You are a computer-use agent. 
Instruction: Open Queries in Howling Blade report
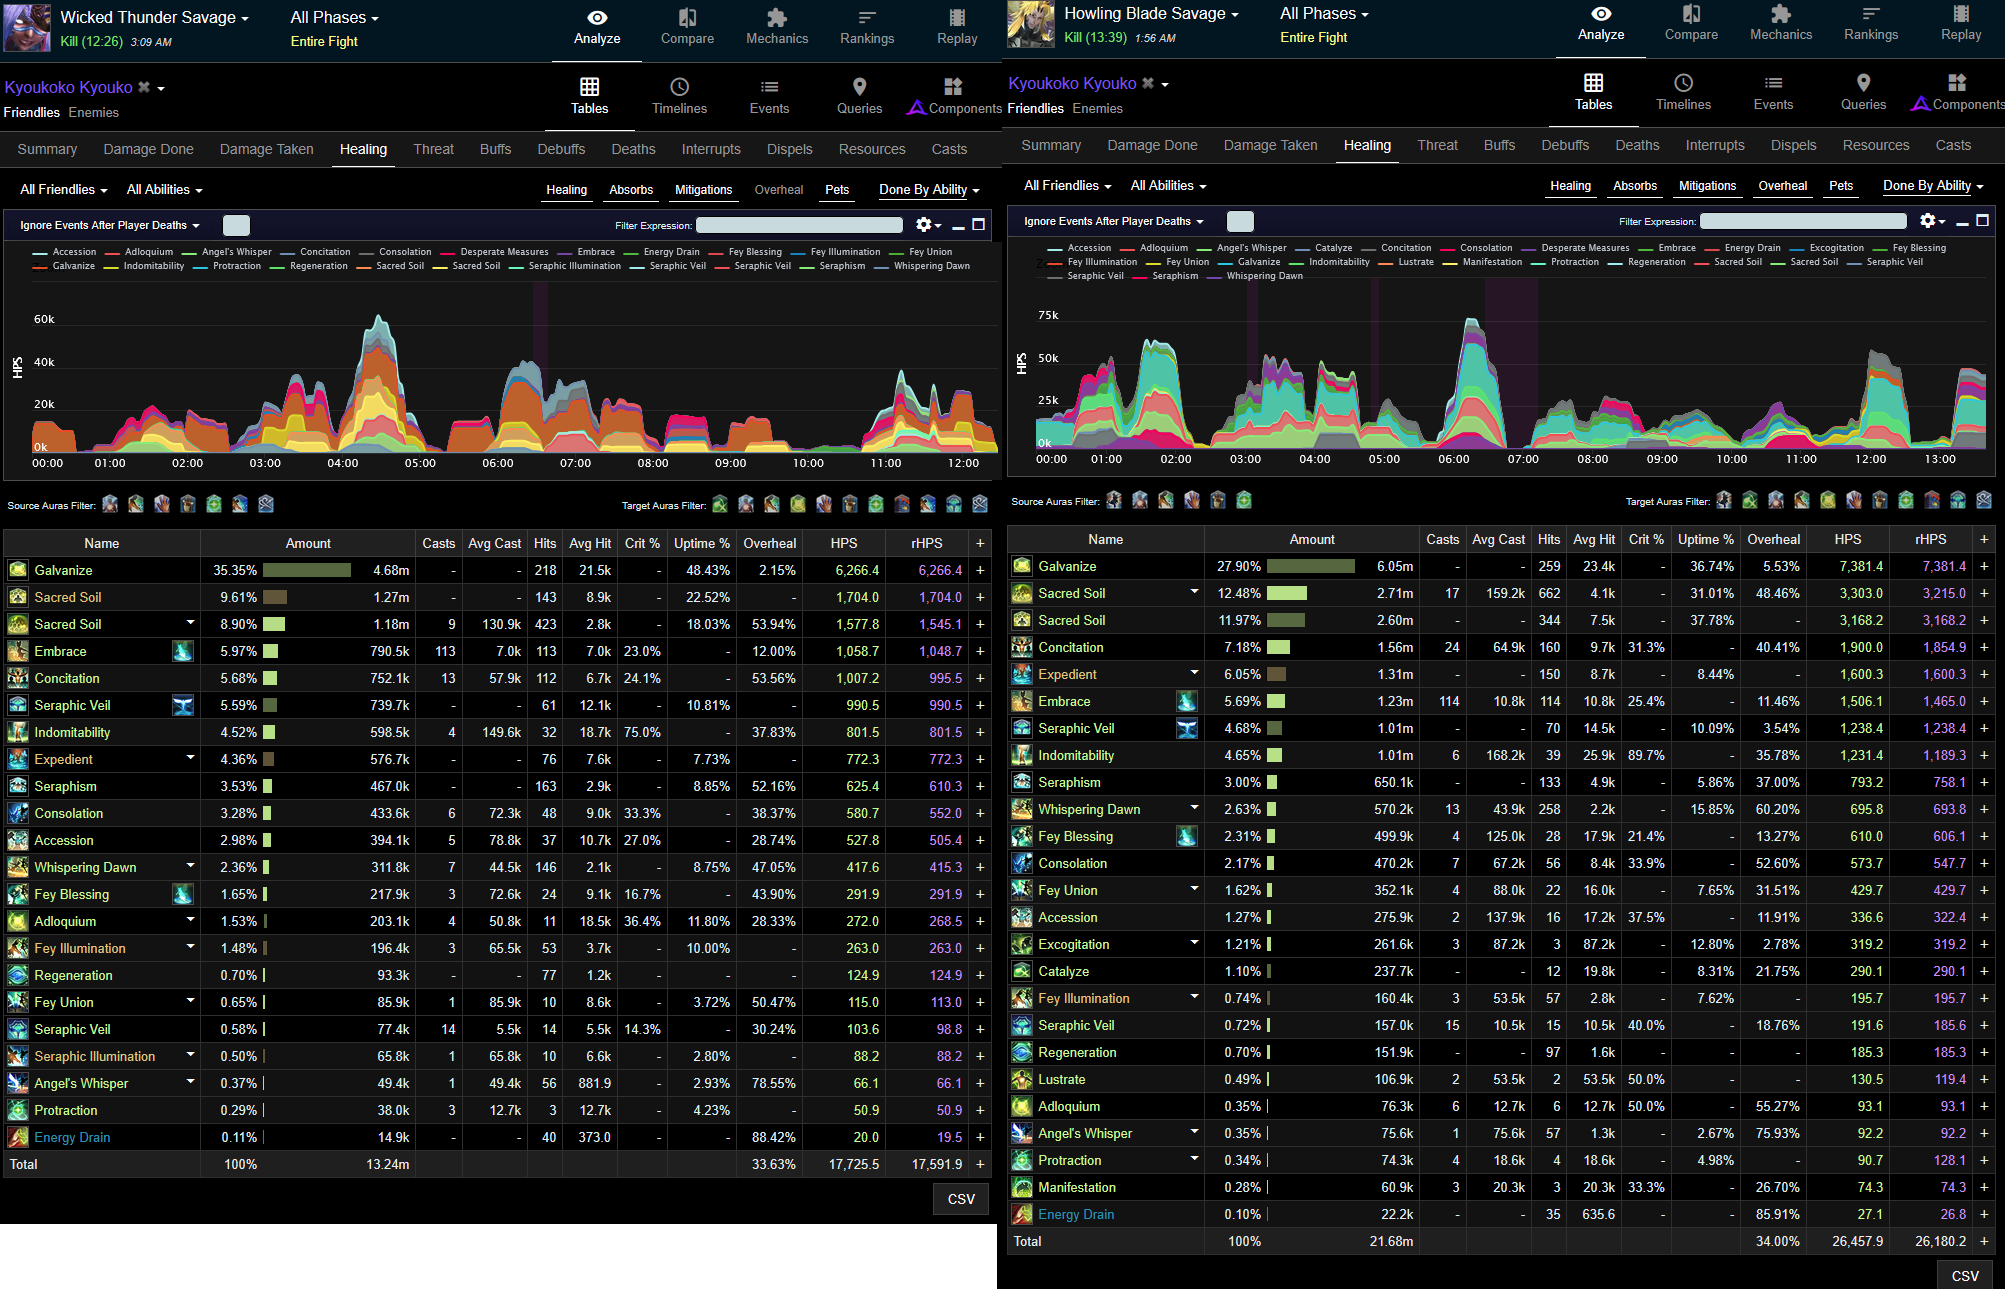[1864, 92]
